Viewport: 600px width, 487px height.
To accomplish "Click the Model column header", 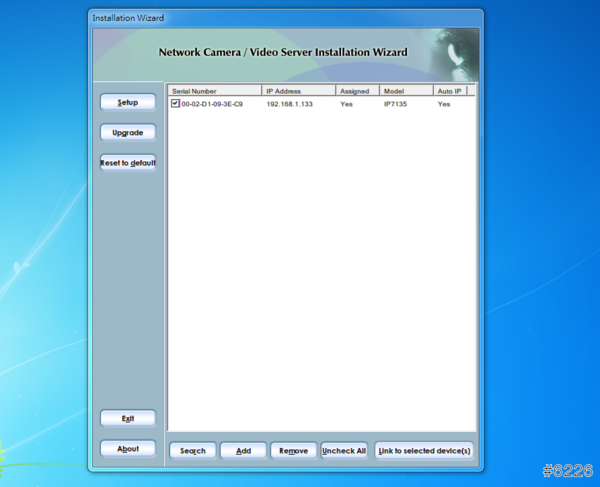I will point(405,91).
